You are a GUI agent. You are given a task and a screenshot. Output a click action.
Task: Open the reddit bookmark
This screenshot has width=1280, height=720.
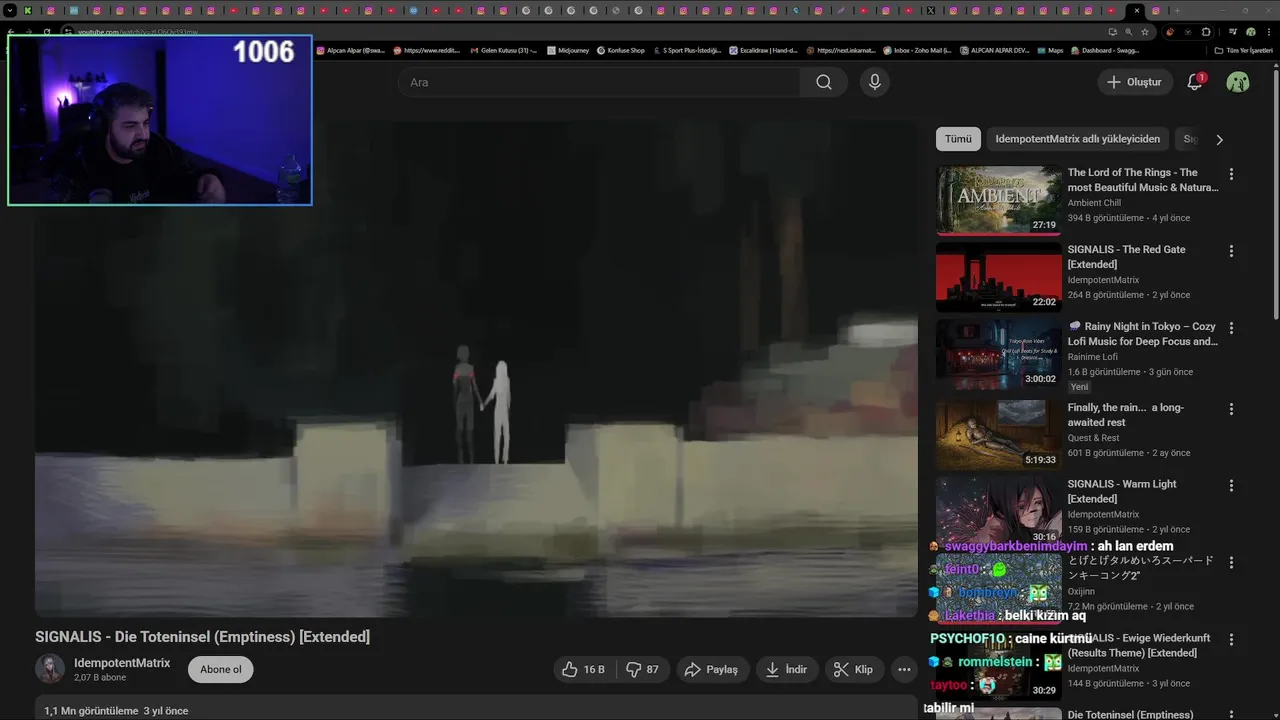[428, 50]
